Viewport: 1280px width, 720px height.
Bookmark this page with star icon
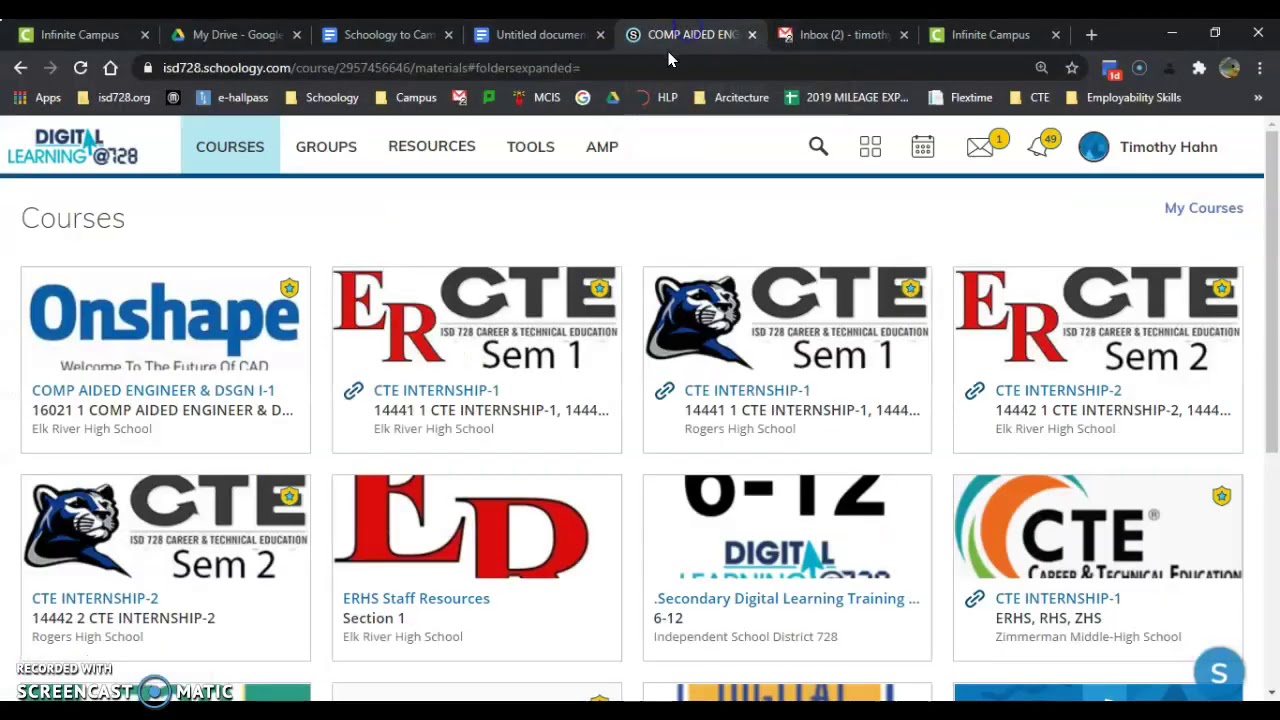point(1072,67)
